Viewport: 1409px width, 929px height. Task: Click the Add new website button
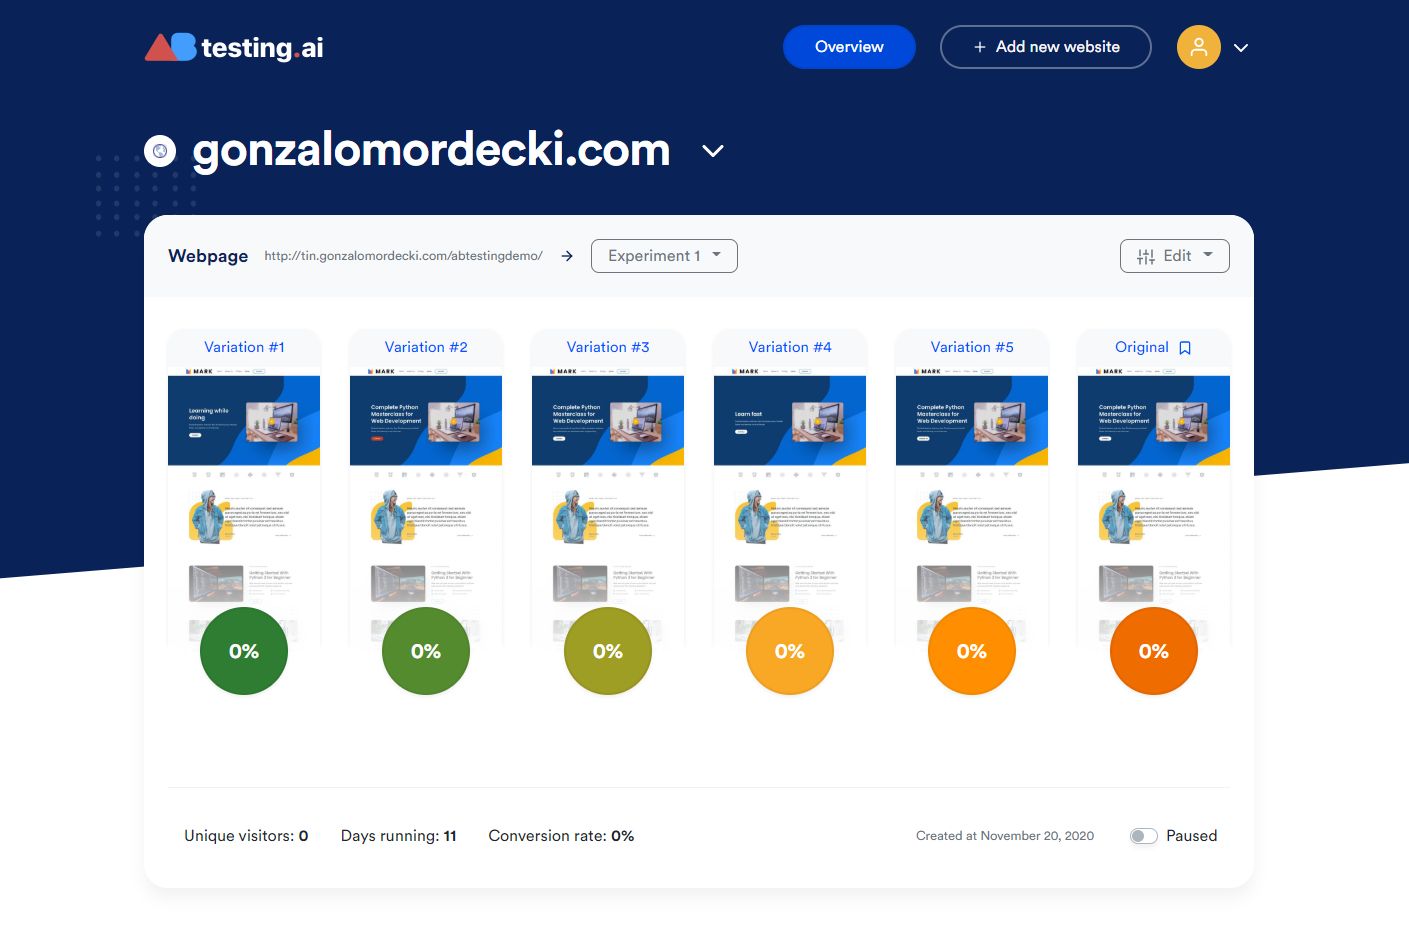coord(1045,46)
